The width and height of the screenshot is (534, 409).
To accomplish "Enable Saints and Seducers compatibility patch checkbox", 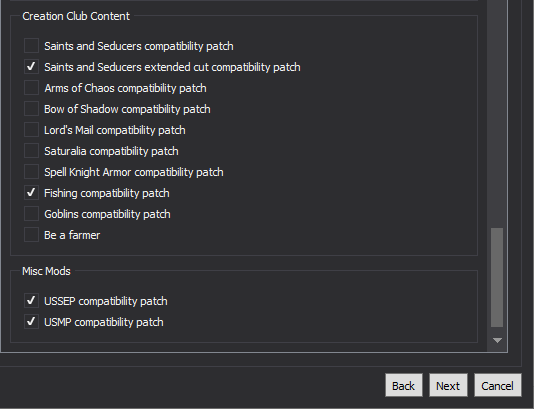I will coord(31,46).
